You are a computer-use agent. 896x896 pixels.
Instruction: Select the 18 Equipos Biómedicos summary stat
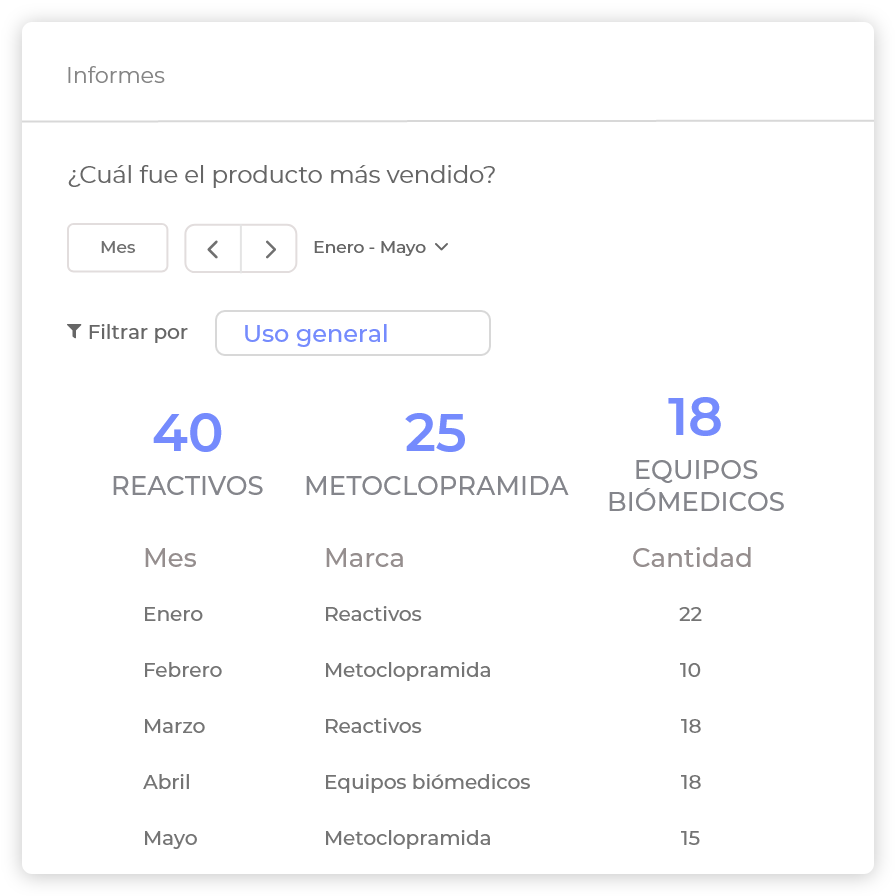coord(695,455)
